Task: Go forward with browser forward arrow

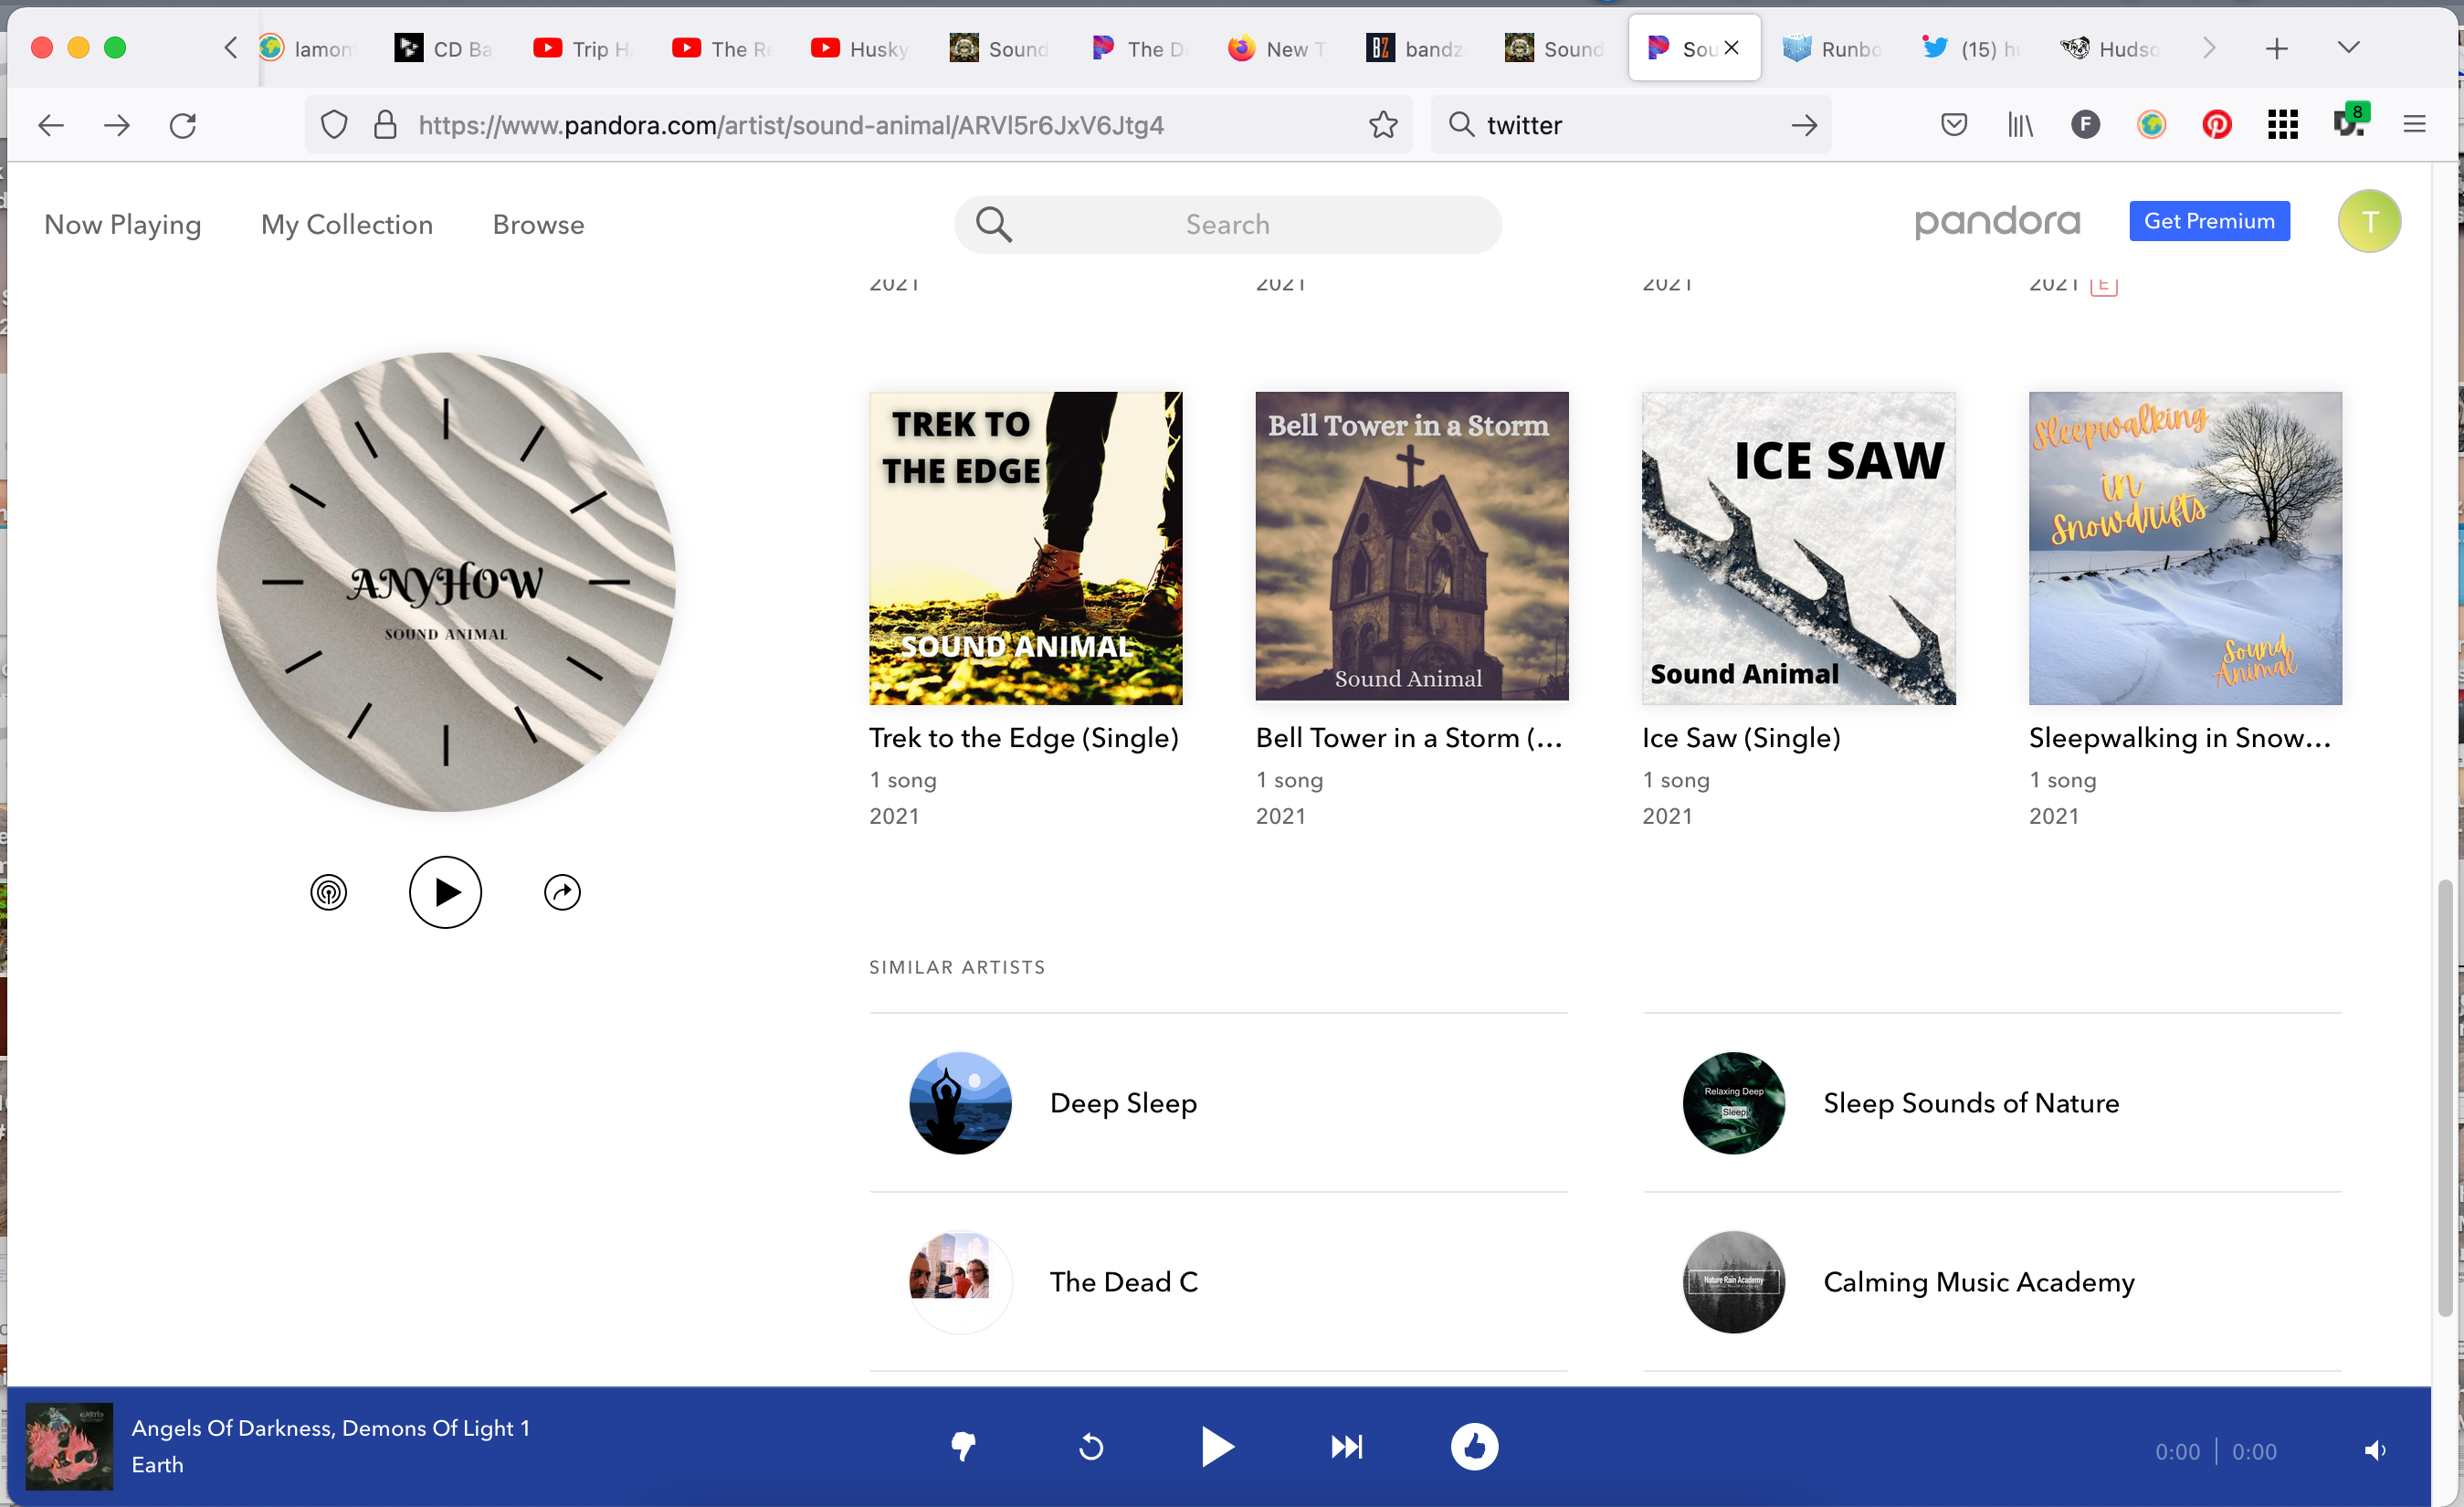Action: click(117, 125)
